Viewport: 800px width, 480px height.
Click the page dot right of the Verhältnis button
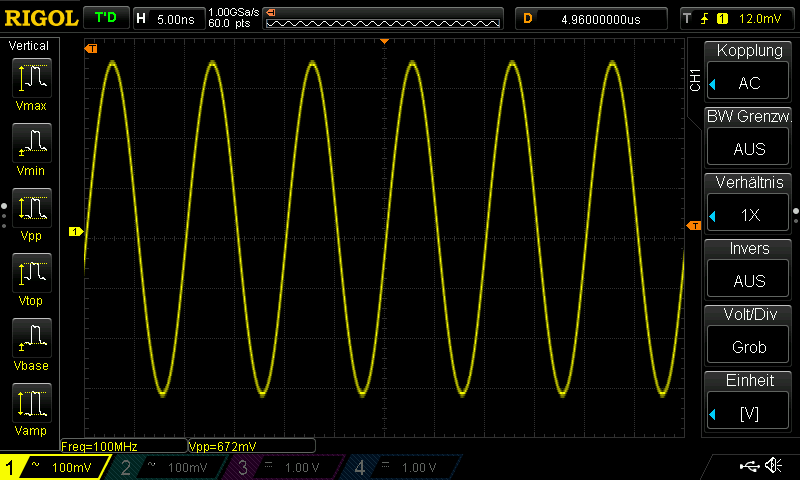tap(796, 215)
